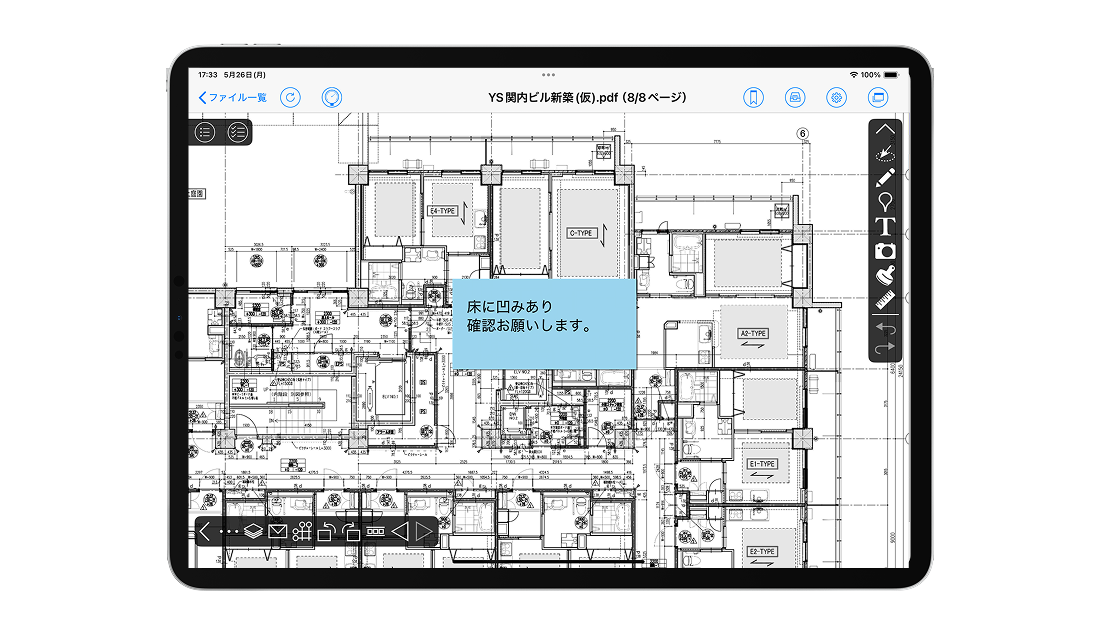Open the bookmark icon in header

753,97
